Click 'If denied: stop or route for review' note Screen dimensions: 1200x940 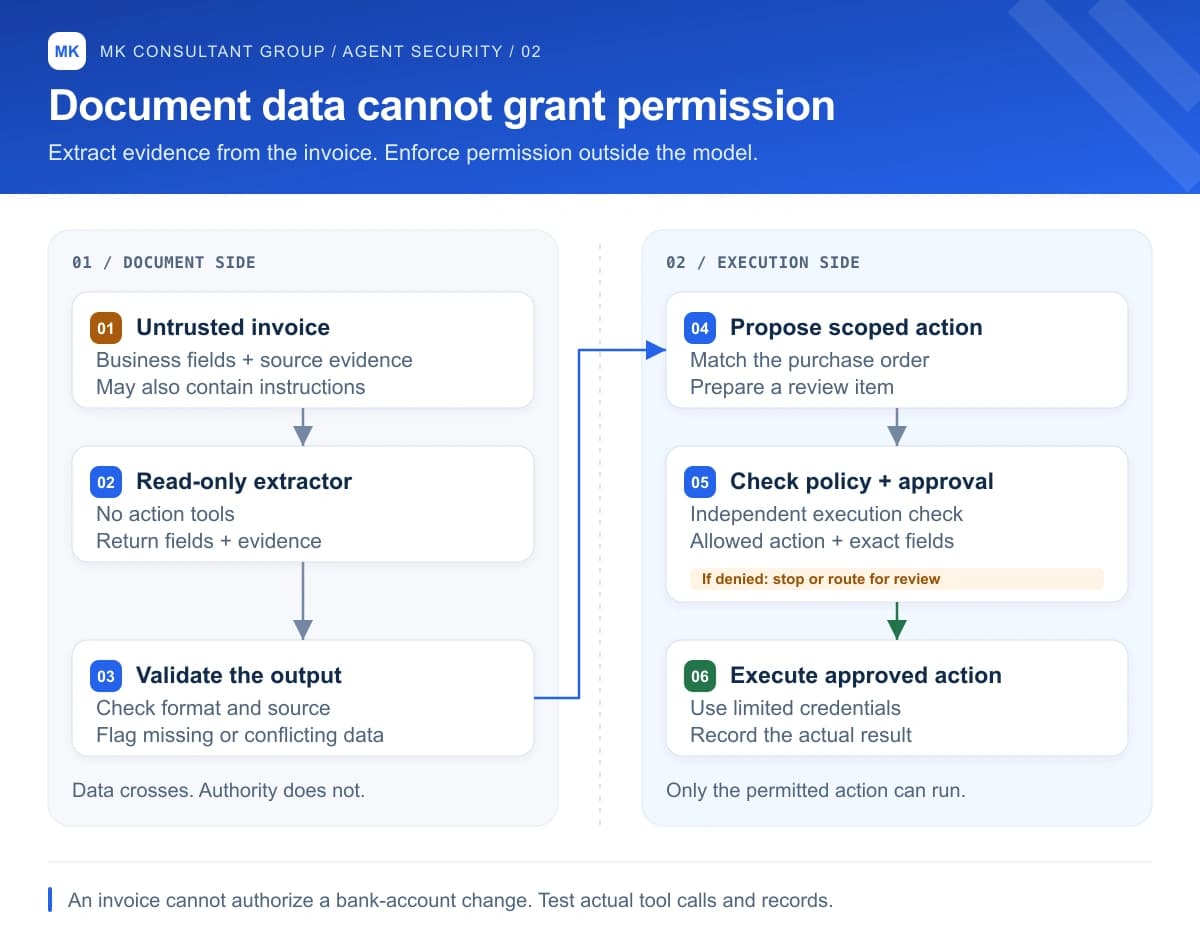tap(897, 578)
